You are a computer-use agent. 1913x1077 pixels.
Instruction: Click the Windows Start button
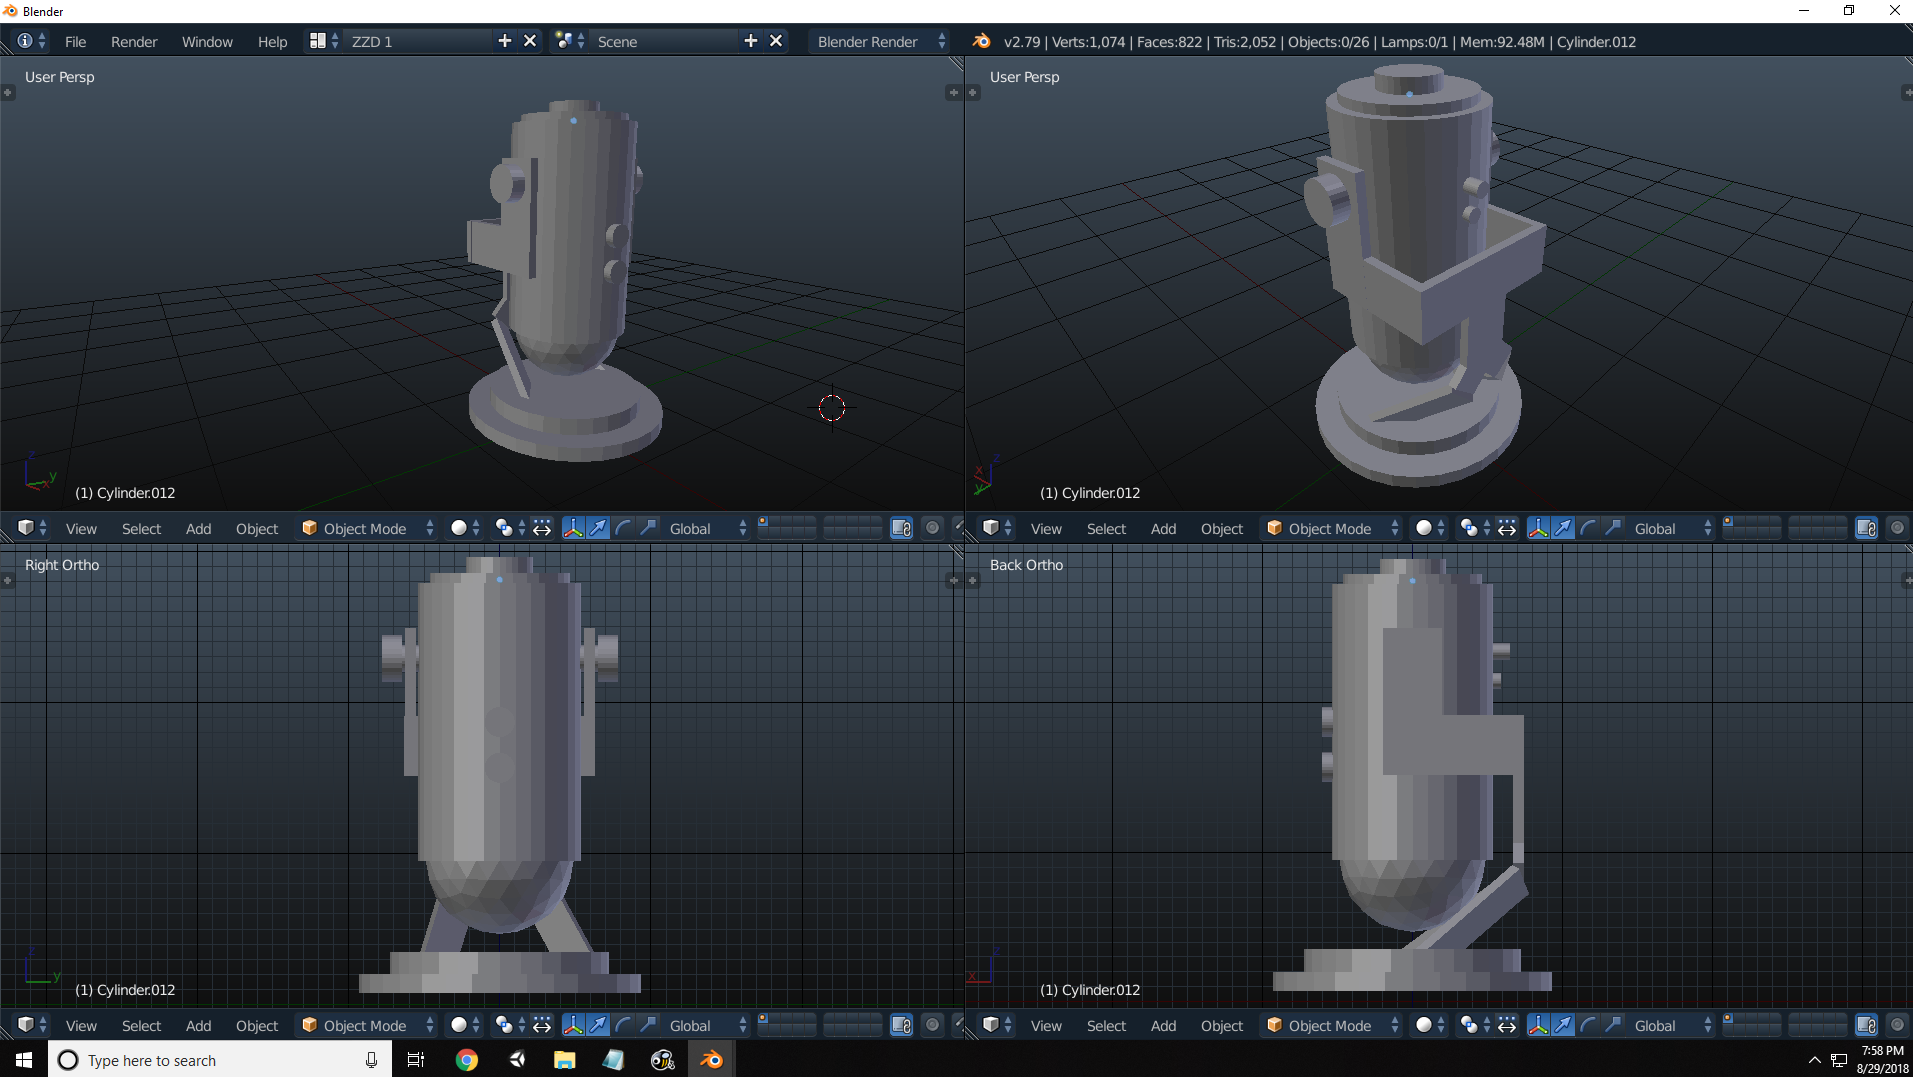24,1059
